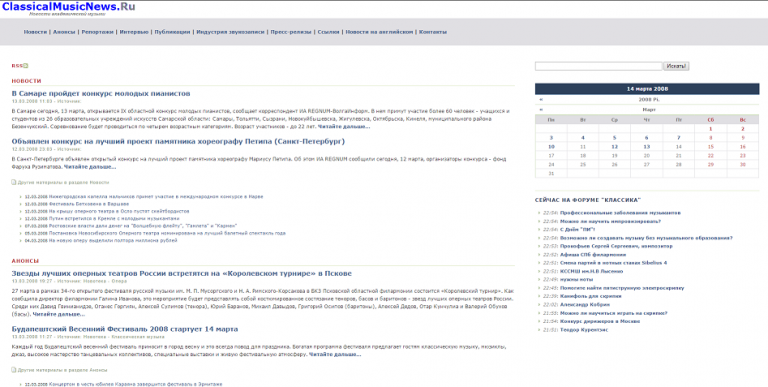The image size is (768, 387).
Task: Open 'Другие материалы в разделе Анонсы' link
Action: click(x=62, y=370)
